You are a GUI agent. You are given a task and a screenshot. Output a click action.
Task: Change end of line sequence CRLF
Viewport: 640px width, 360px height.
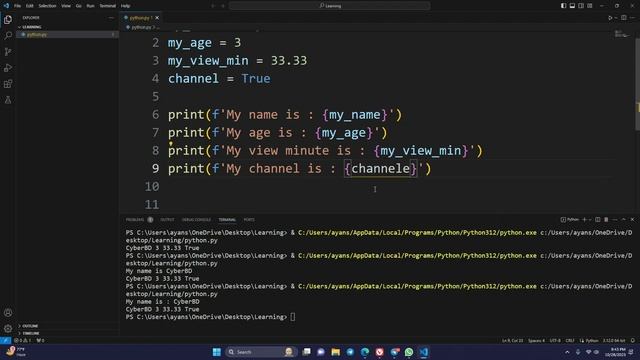click(570, 340)
